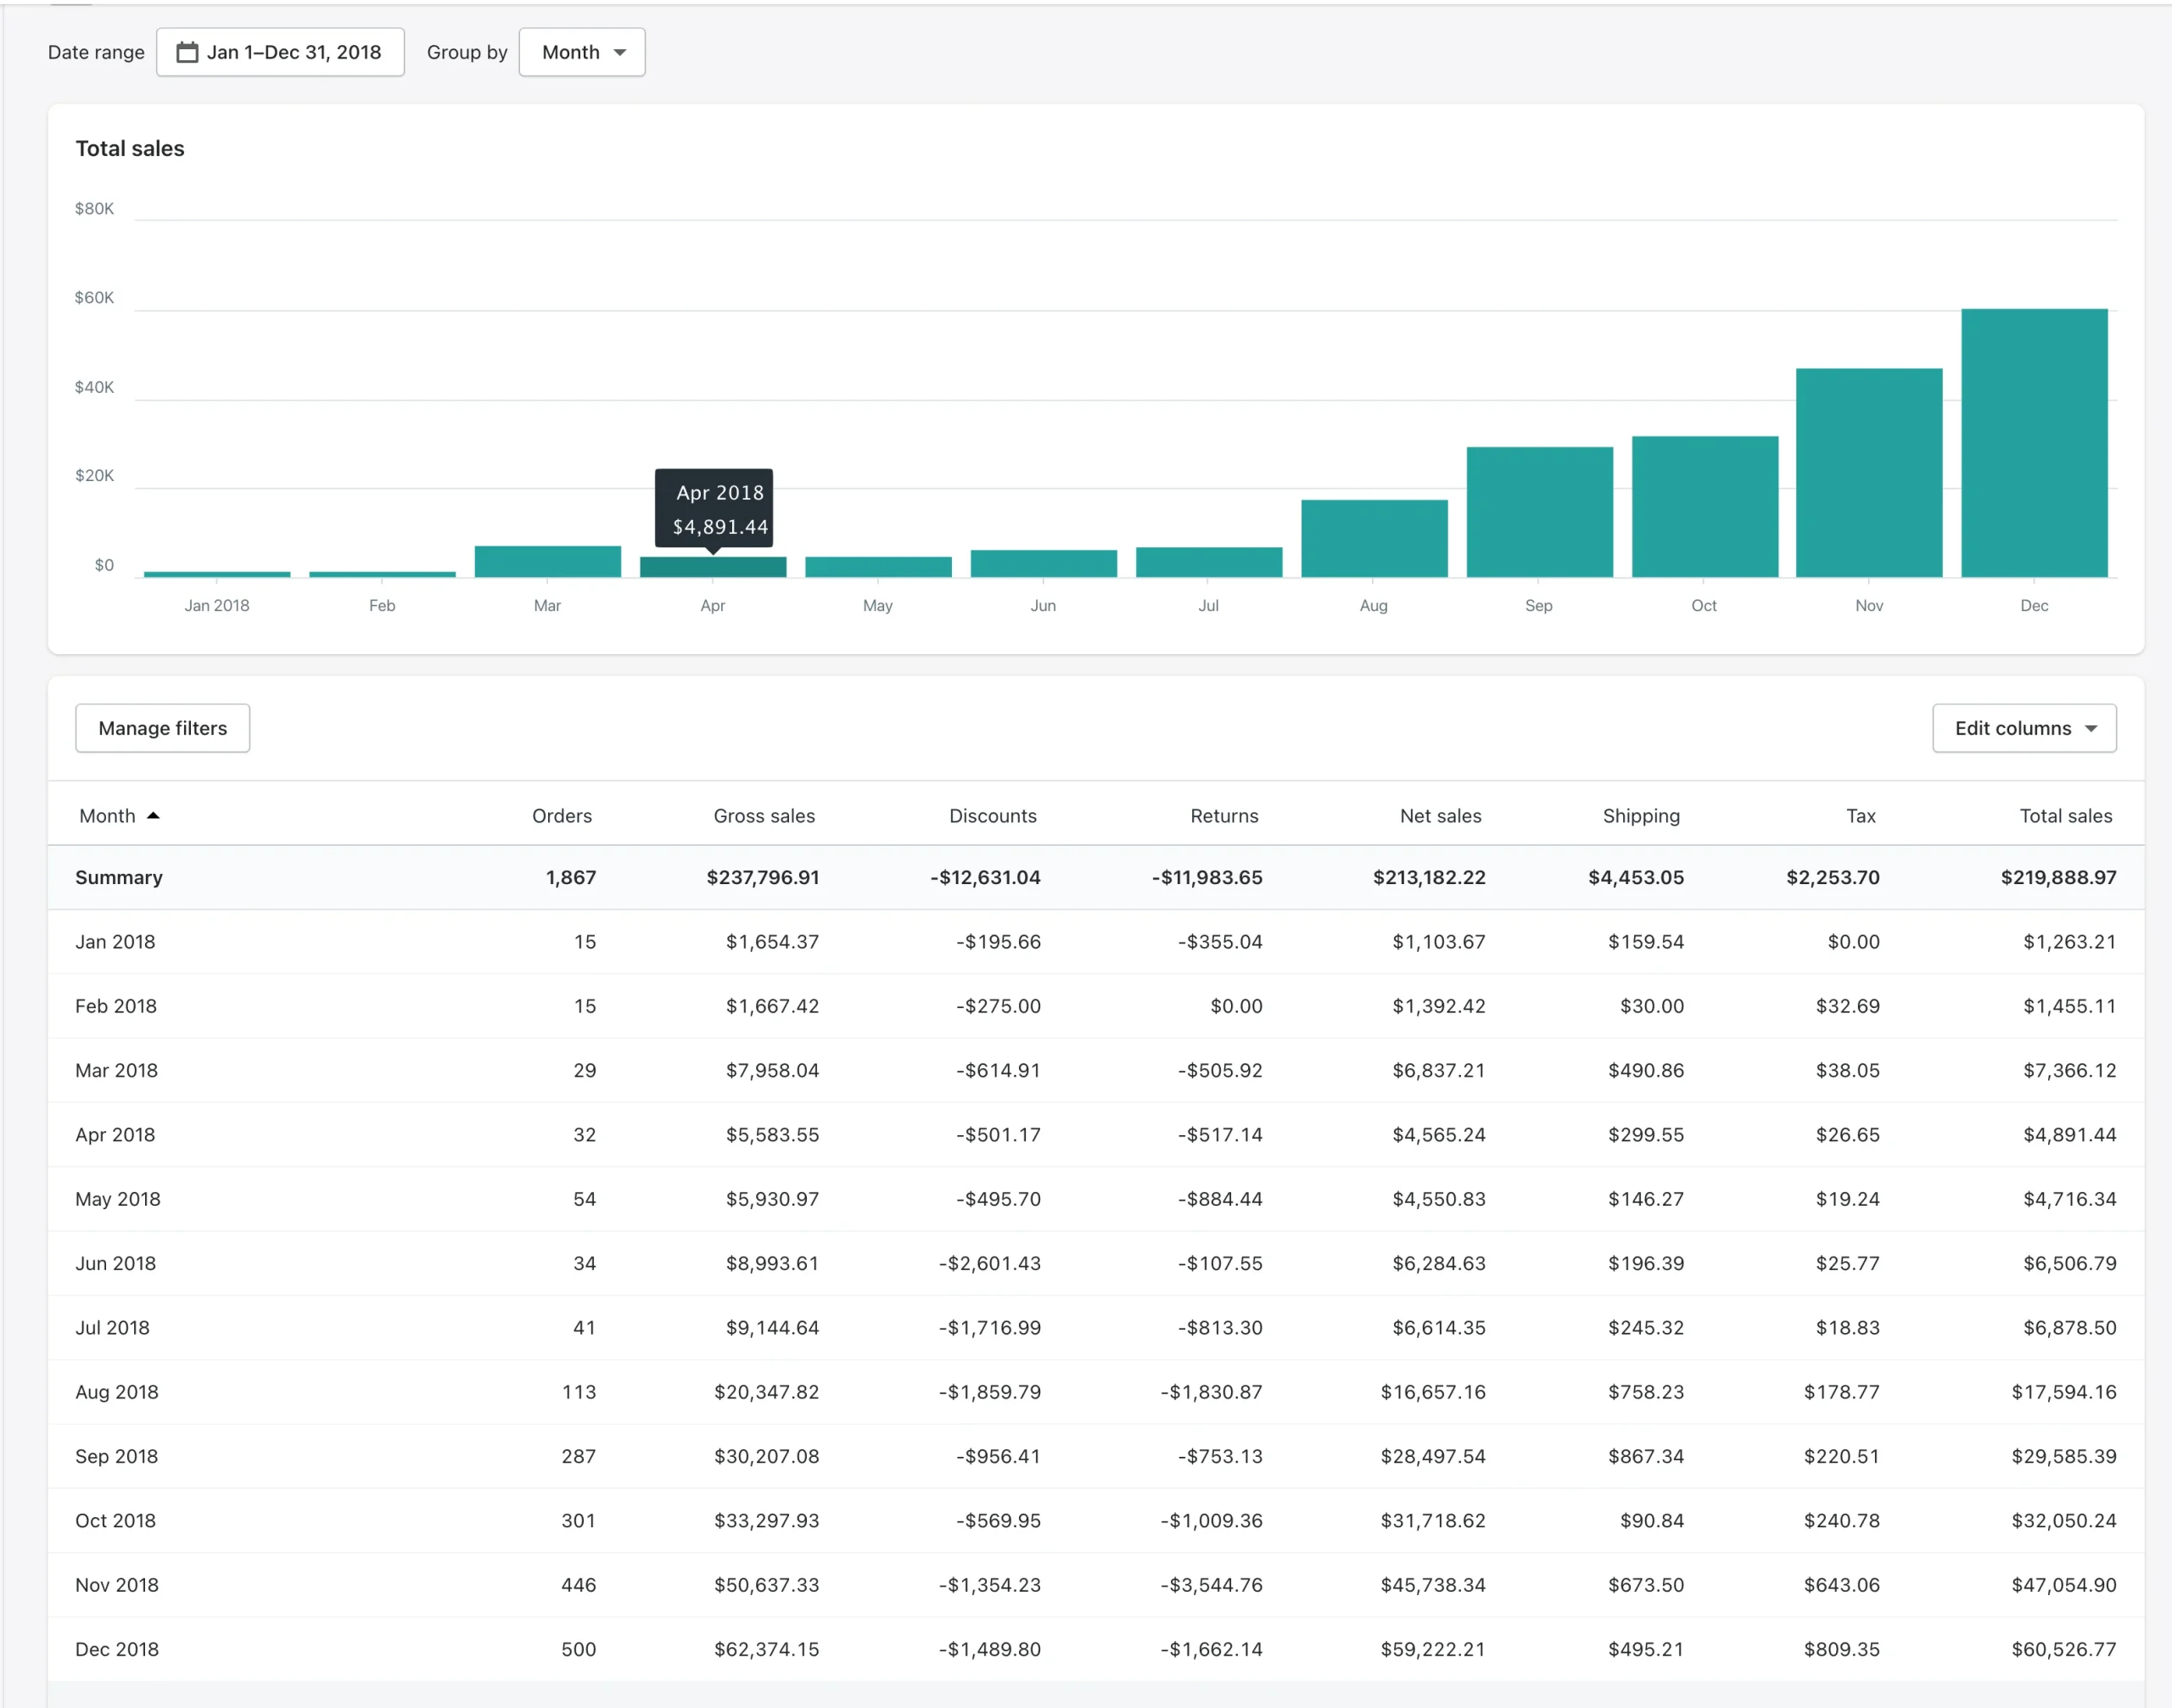Click the Apr 2018 $4,891.44 chart tooltip
The image size is (2172, 1708).
(714, 509)
